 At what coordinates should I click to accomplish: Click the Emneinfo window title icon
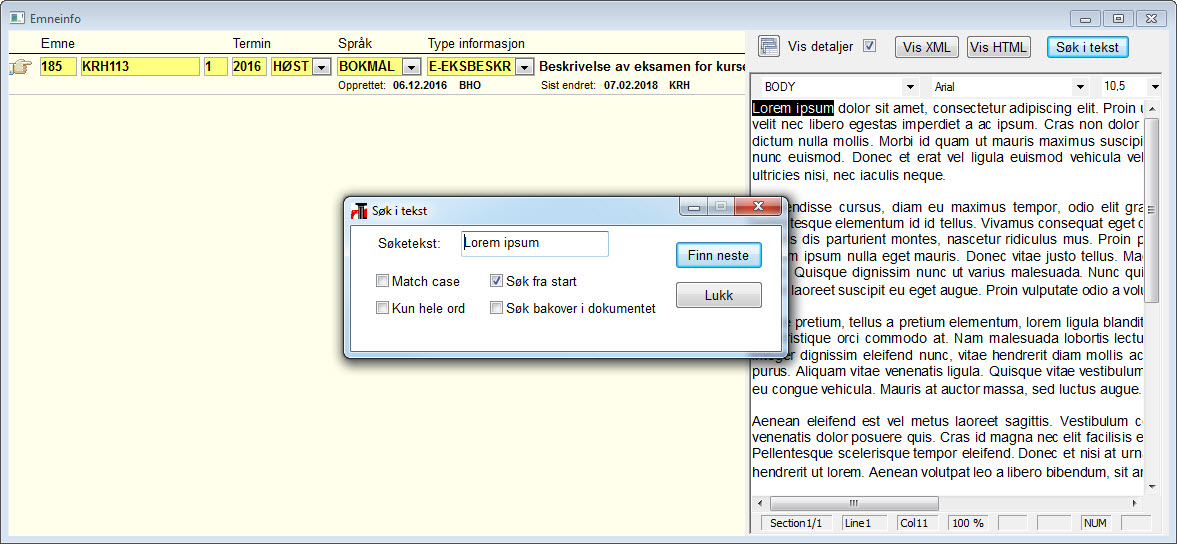(17, 17)
